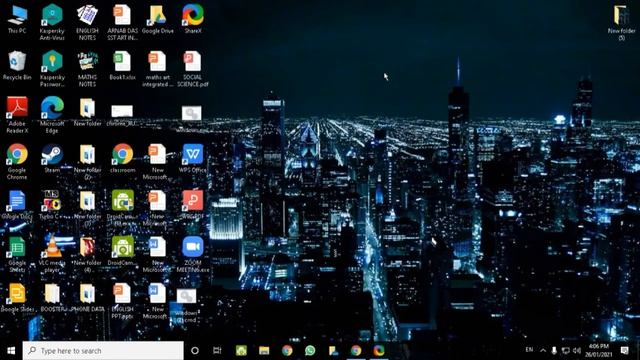Select the New folder (4) icon
The height and width of the screenshot is (360, 640).
(87, 254)
